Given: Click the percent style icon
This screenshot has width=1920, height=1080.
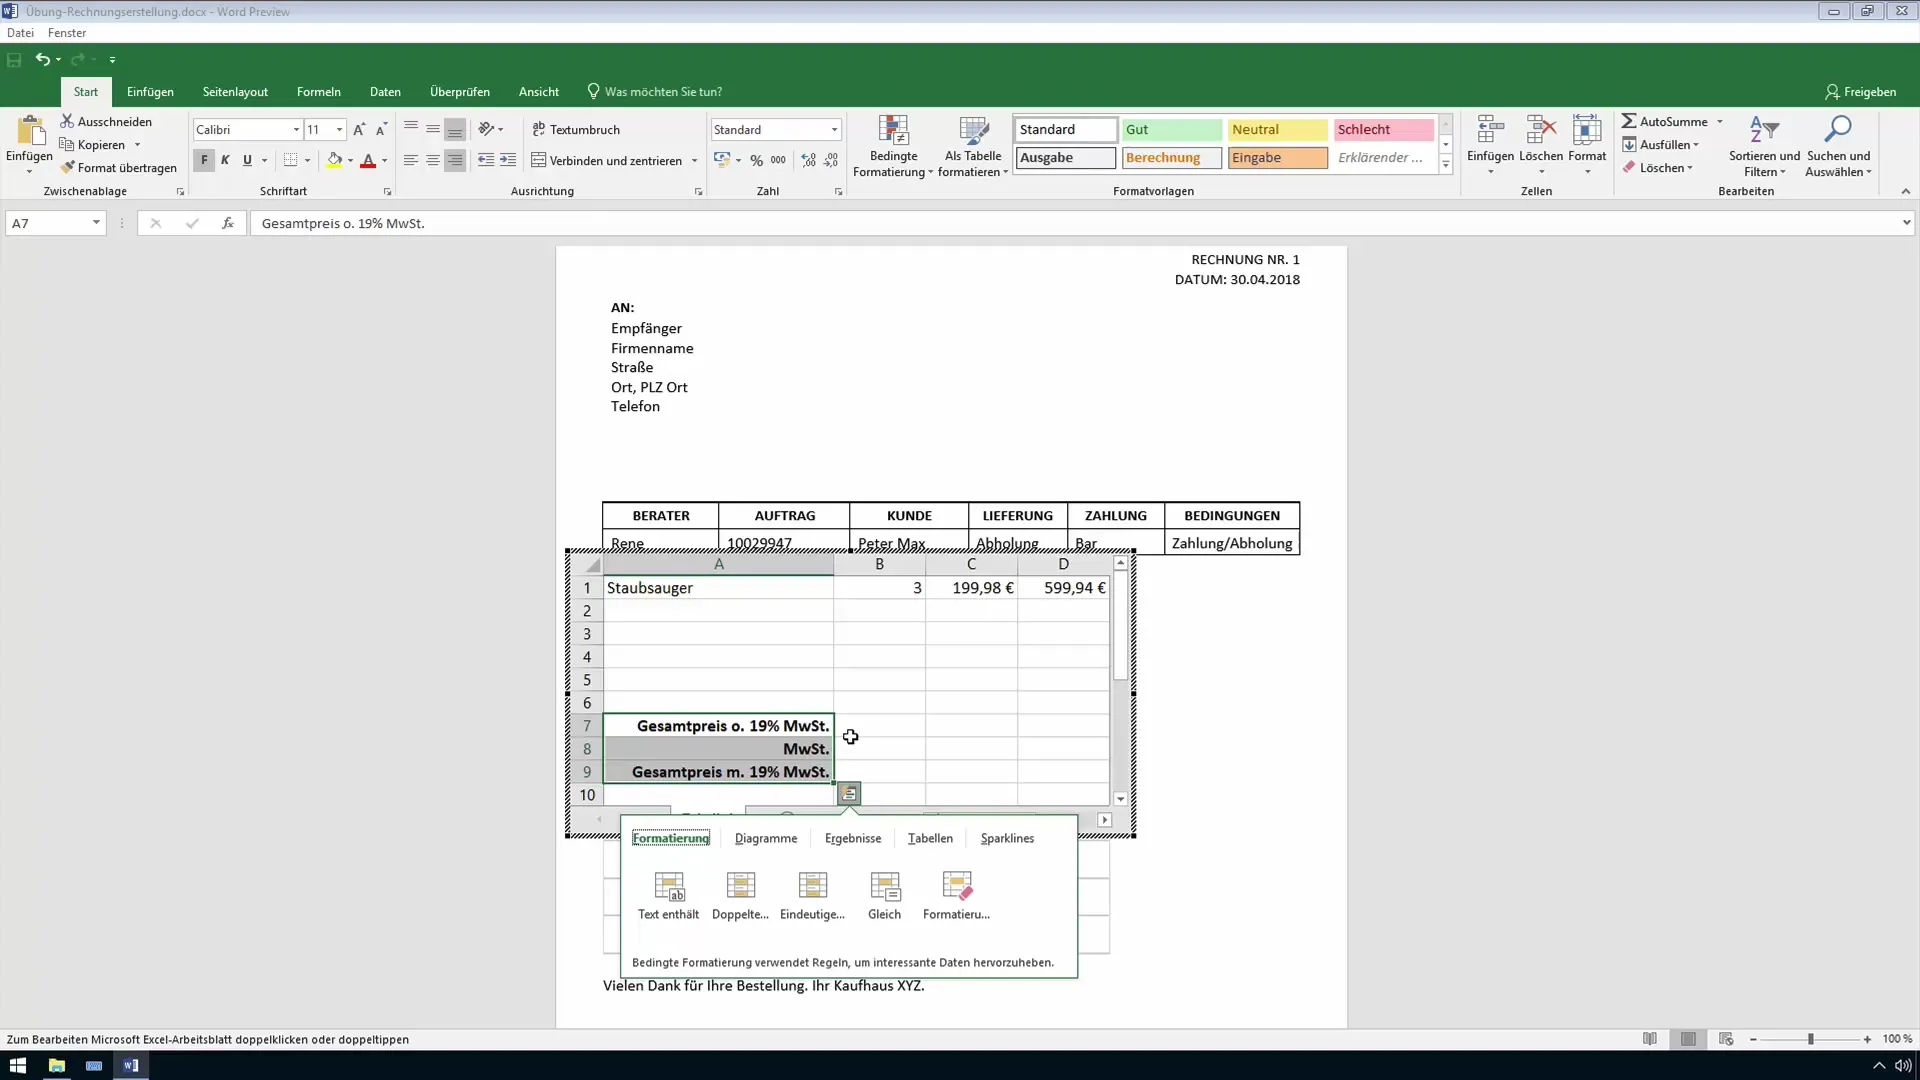Looking at the screenshot, I should 757,160.
